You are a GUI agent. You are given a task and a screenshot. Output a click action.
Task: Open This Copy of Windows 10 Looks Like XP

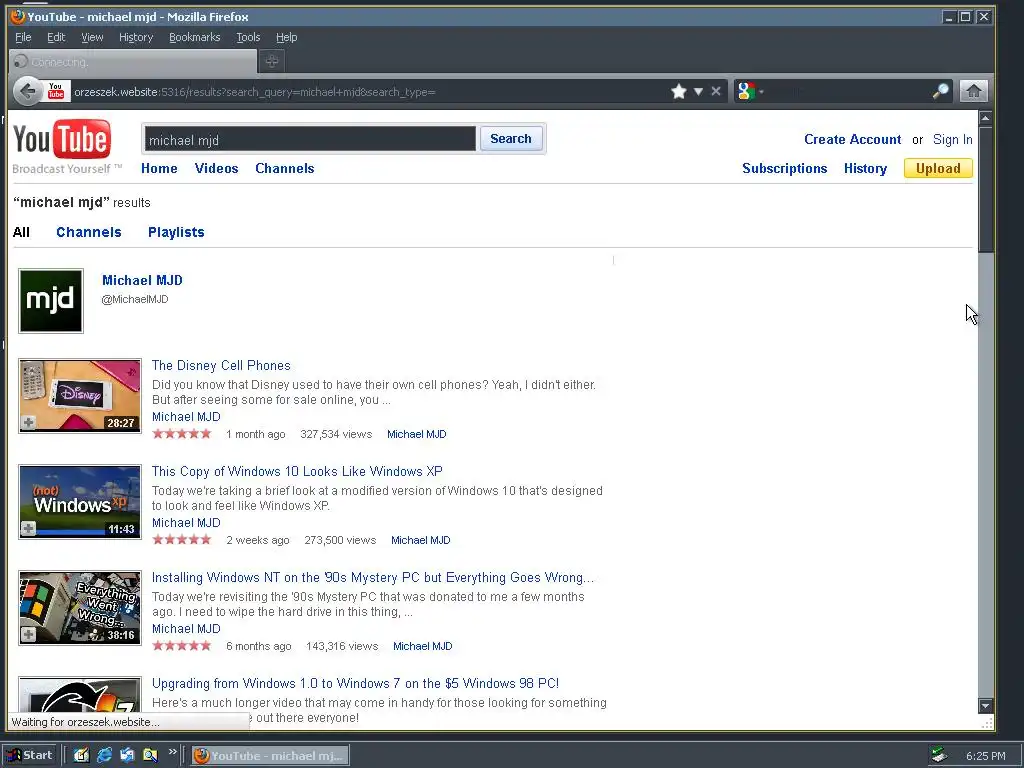click(x=297, y=472)
